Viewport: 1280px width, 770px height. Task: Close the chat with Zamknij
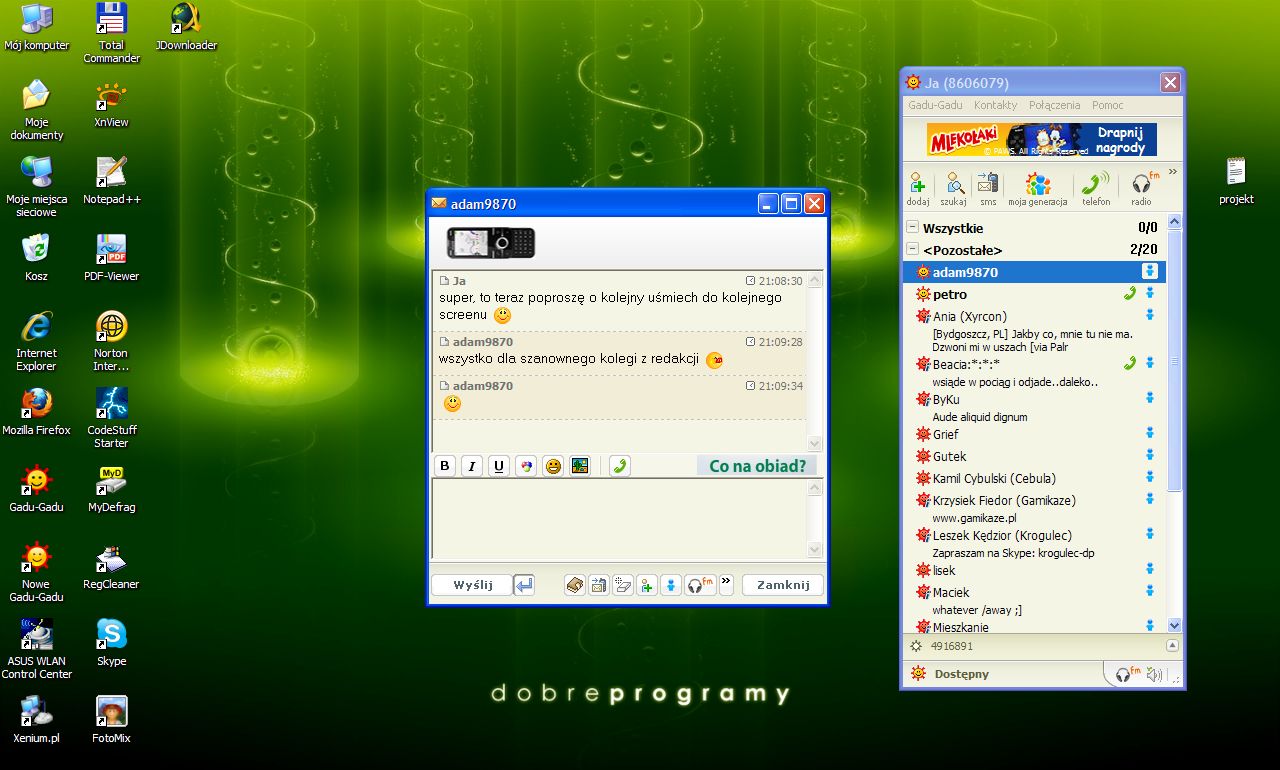tap(782, 584)
